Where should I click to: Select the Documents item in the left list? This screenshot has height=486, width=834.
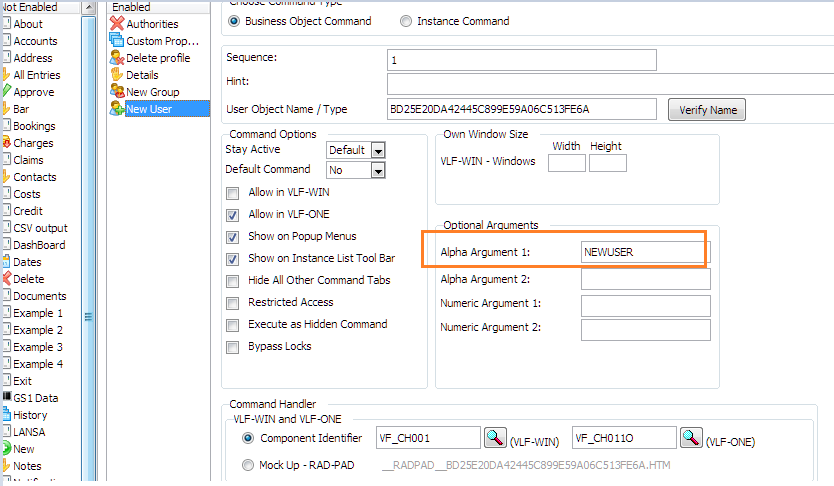pos(39,296)
